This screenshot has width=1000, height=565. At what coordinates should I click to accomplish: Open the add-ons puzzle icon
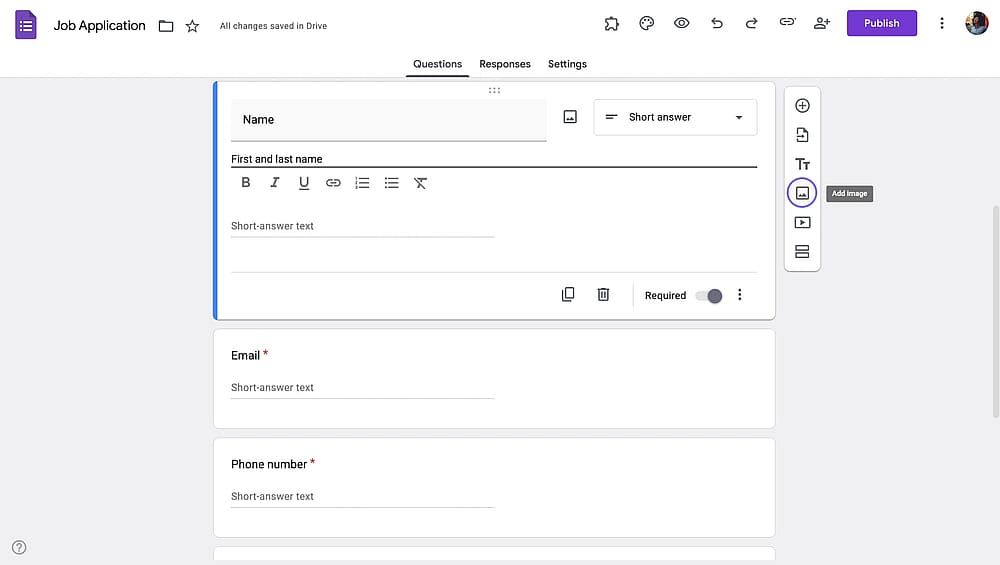612,24
